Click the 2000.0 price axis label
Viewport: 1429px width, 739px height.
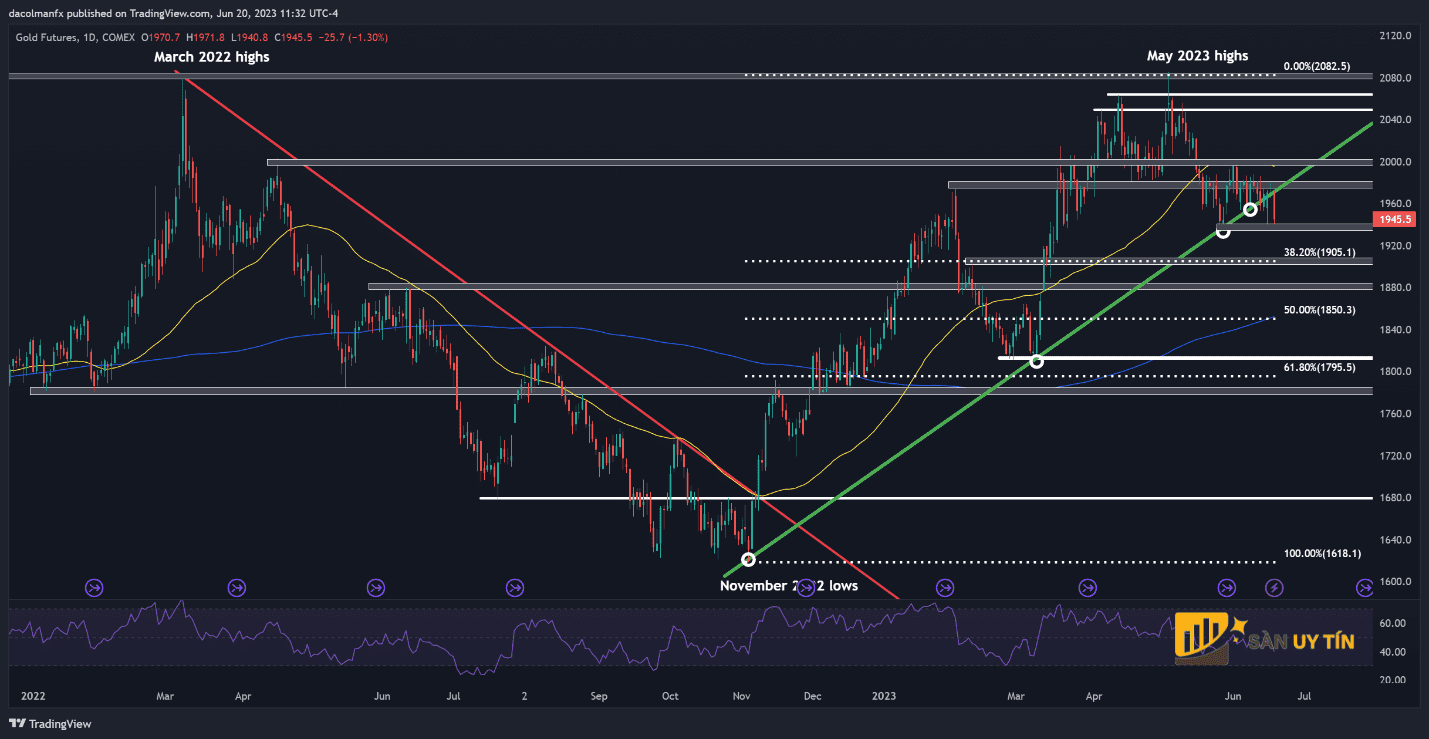pyautogui.click(x=1393, y=162)
